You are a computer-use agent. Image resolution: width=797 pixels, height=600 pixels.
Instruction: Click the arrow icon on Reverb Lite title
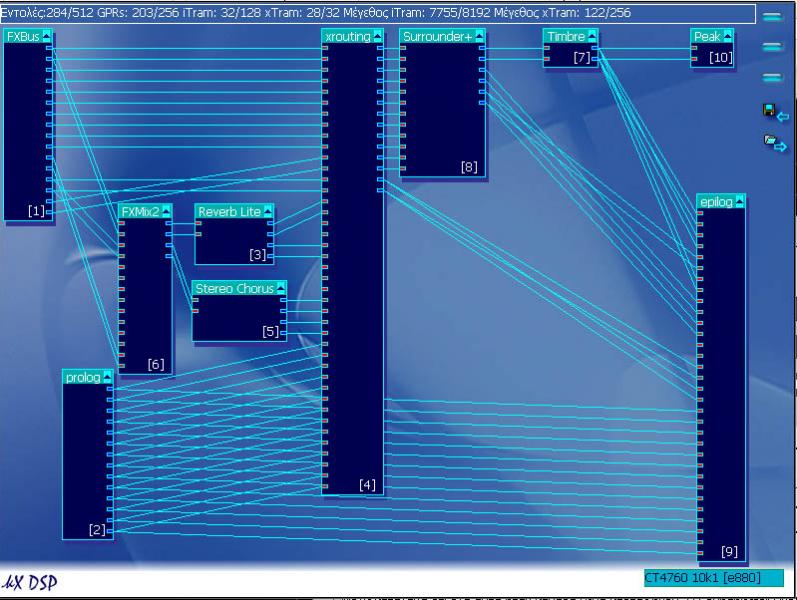click(268, 212)
